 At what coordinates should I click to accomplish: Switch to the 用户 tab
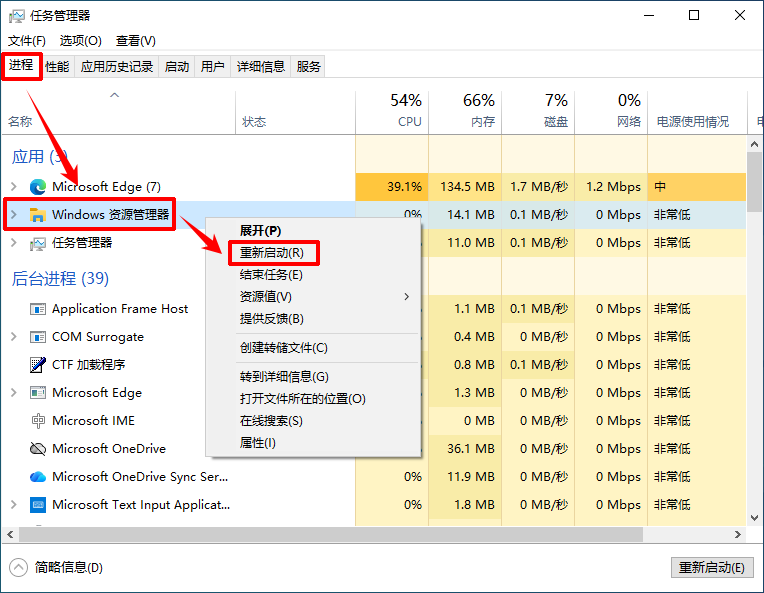[212, 66]
